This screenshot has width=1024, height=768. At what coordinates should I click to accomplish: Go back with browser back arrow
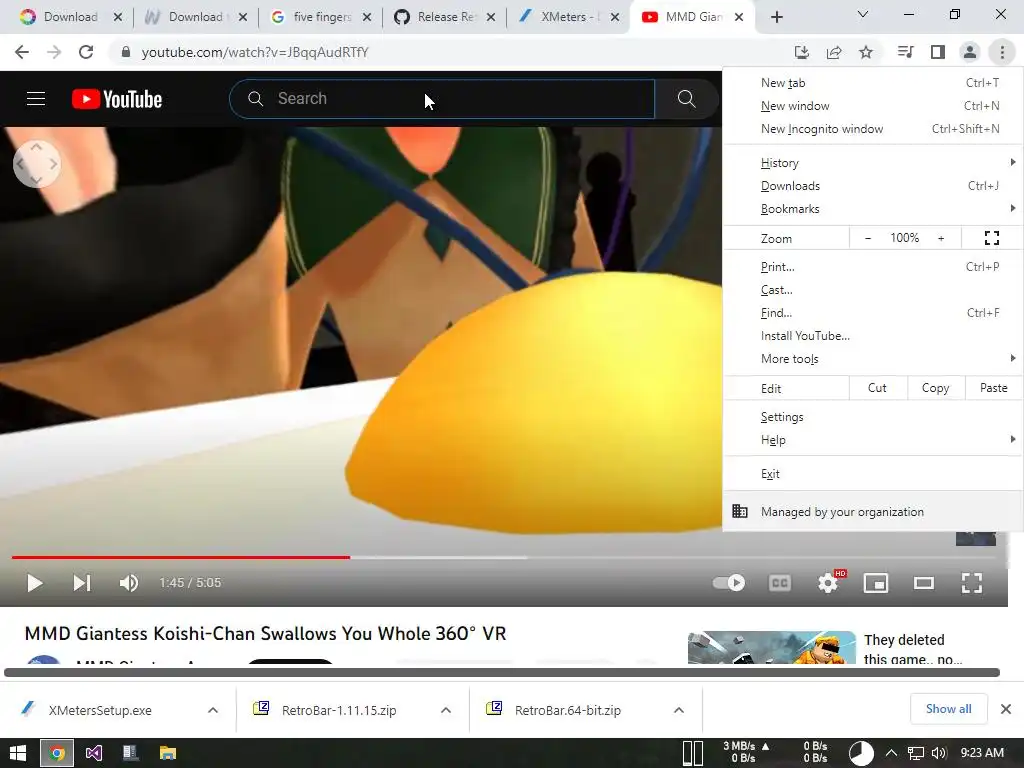click(x=22, y=52)
